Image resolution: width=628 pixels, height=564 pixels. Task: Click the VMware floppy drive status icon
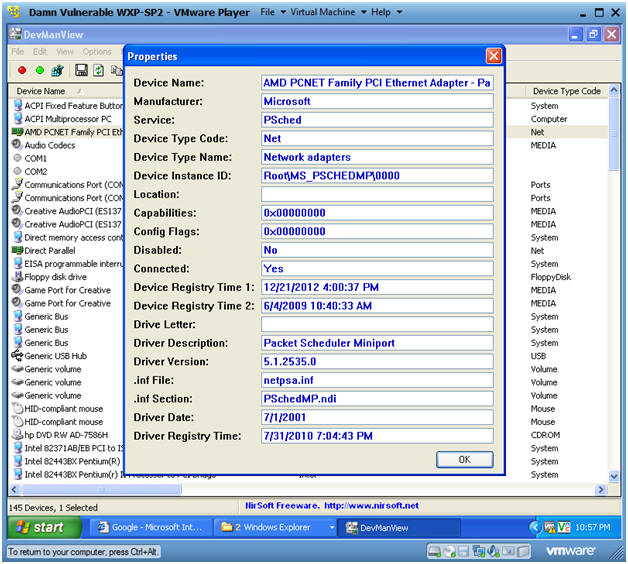coord(463,552)
